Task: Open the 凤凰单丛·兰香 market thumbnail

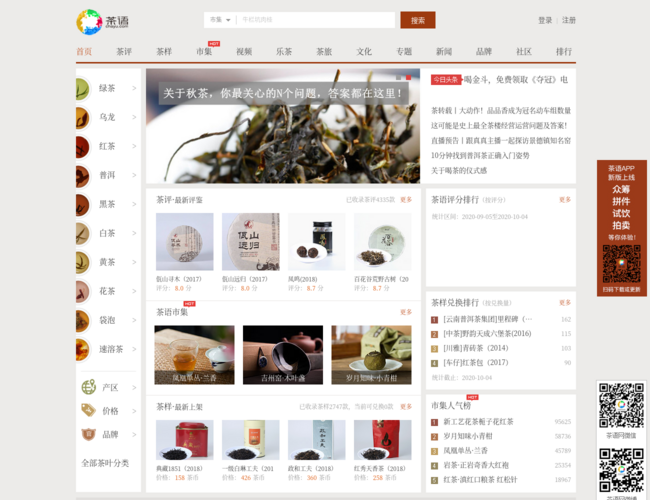Action: (194, 356)
